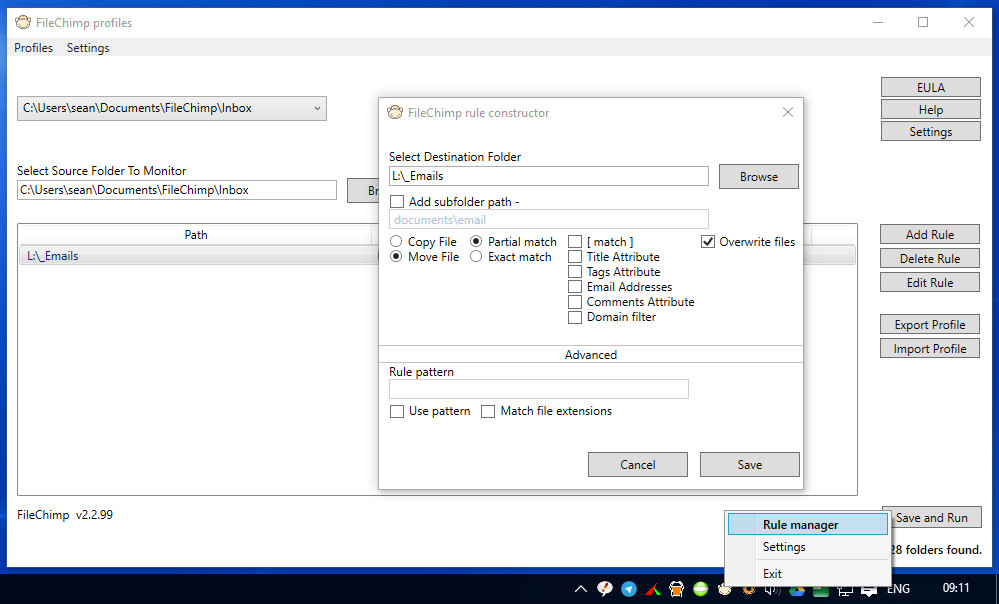Choose Exit in the tray context menu
Screen dimensions: 999x604
click(x=808, y=573)
